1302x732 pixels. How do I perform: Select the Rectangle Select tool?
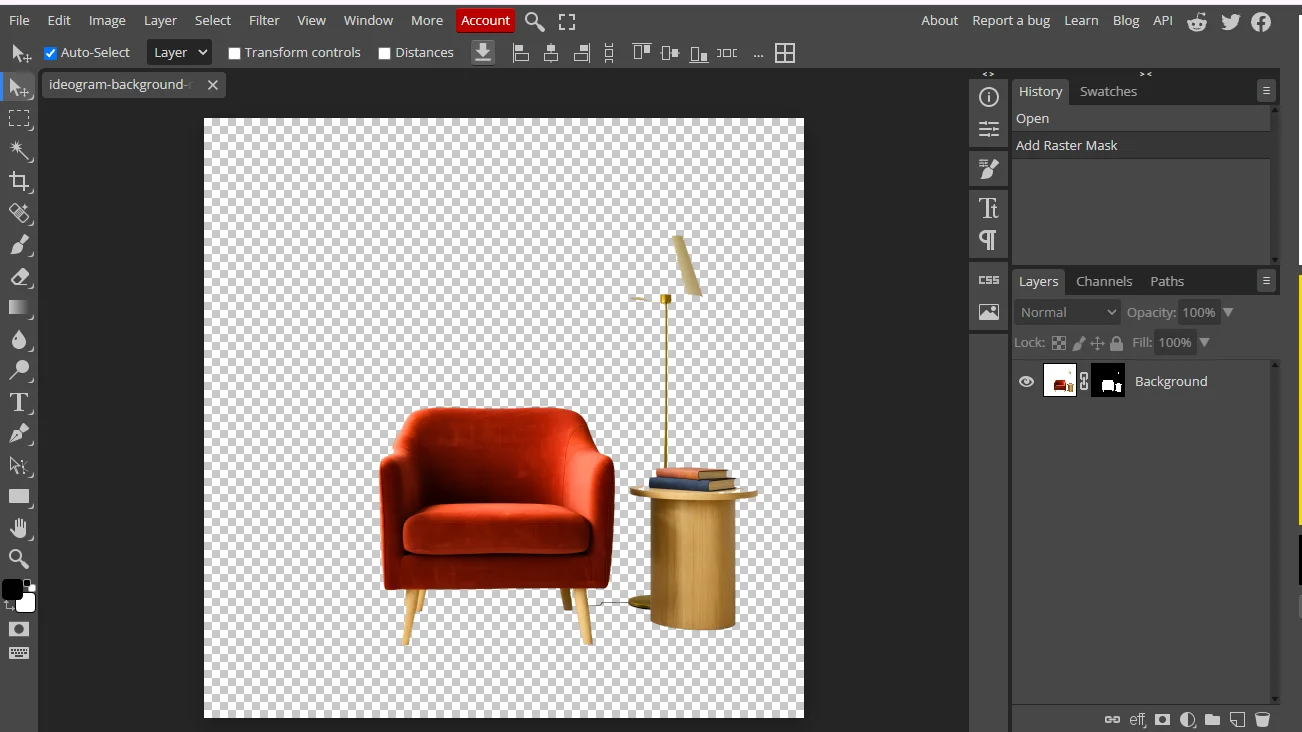19,119
